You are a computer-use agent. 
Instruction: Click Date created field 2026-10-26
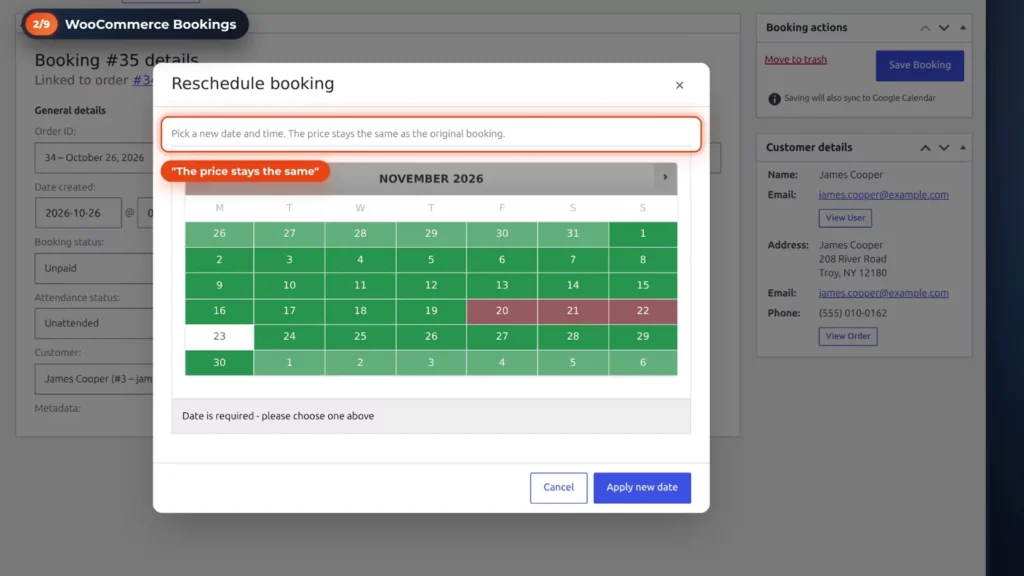point(78,213)
